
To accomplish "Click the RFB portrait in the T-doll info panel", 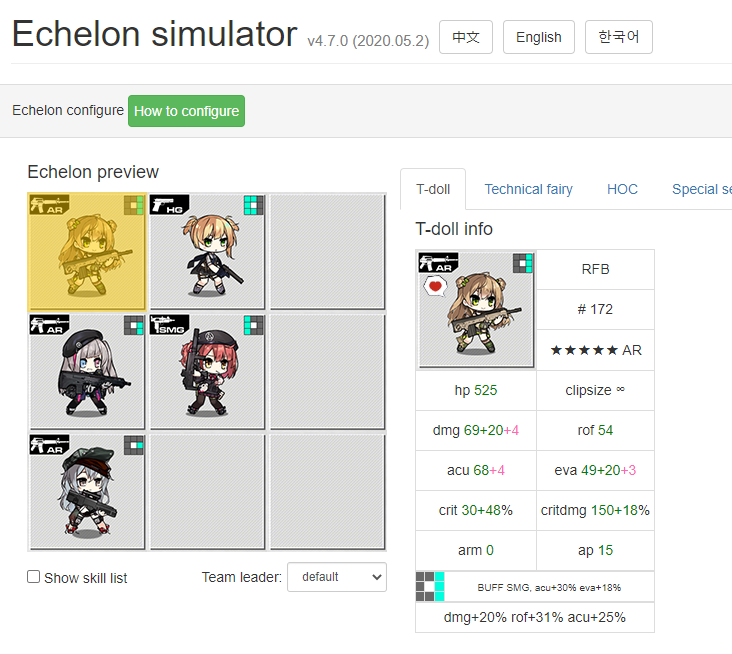I will (476, 309).
